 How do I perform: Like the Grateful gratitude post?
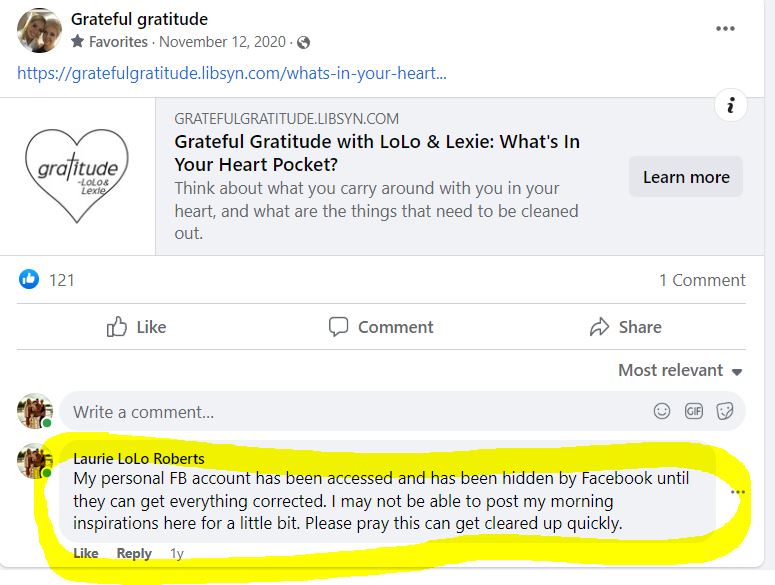click(x=136, y=327)
